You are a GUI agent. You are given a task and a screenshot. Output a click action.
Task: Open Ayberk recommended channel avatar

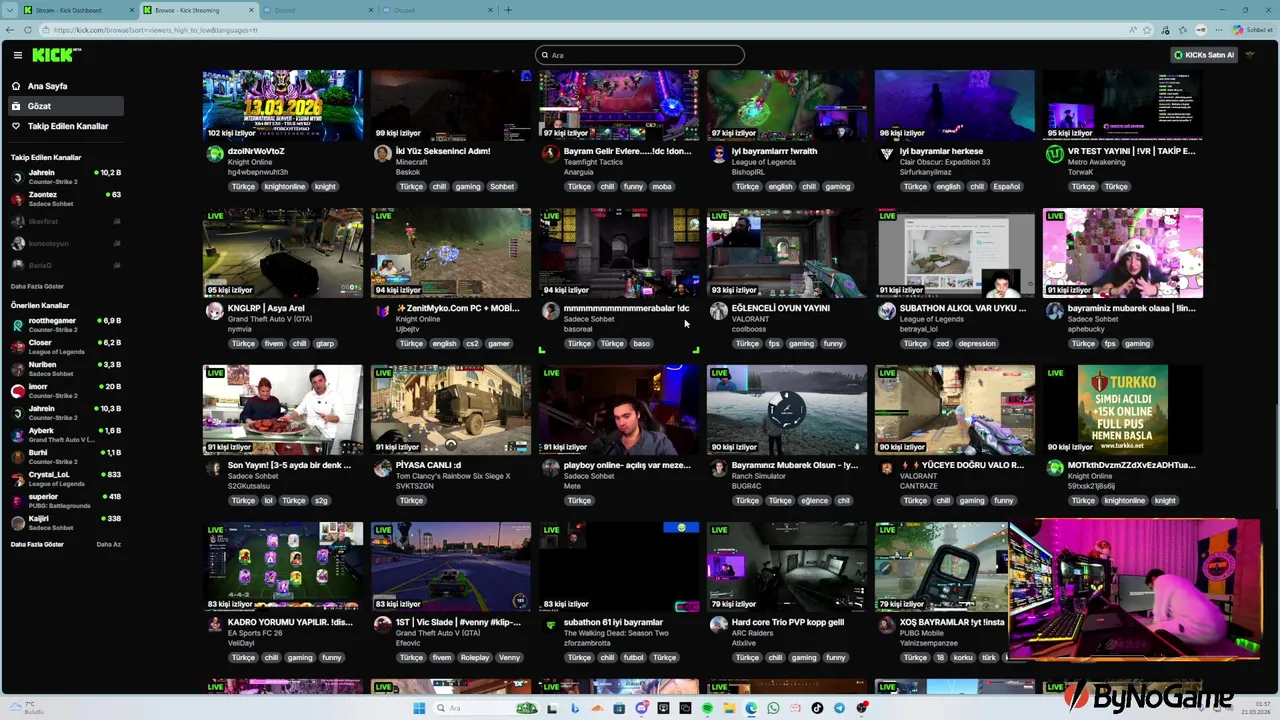pyautogui.click(x=17, y=435)
